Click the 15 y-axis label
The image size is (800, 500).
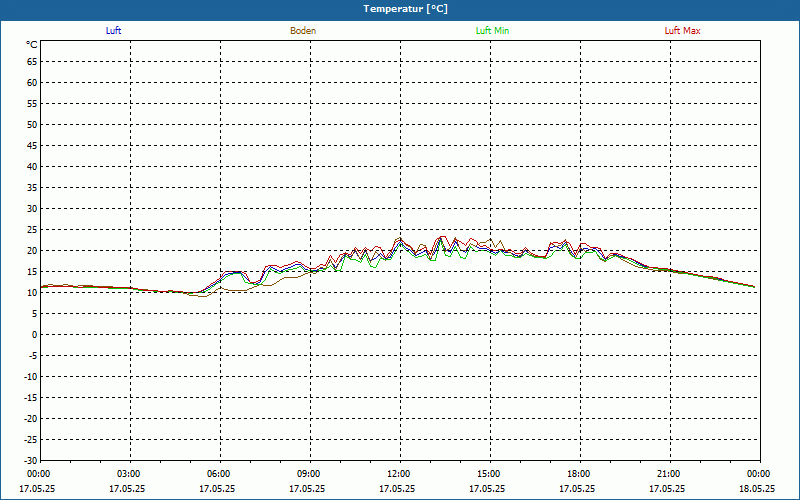tap(32, 271)
